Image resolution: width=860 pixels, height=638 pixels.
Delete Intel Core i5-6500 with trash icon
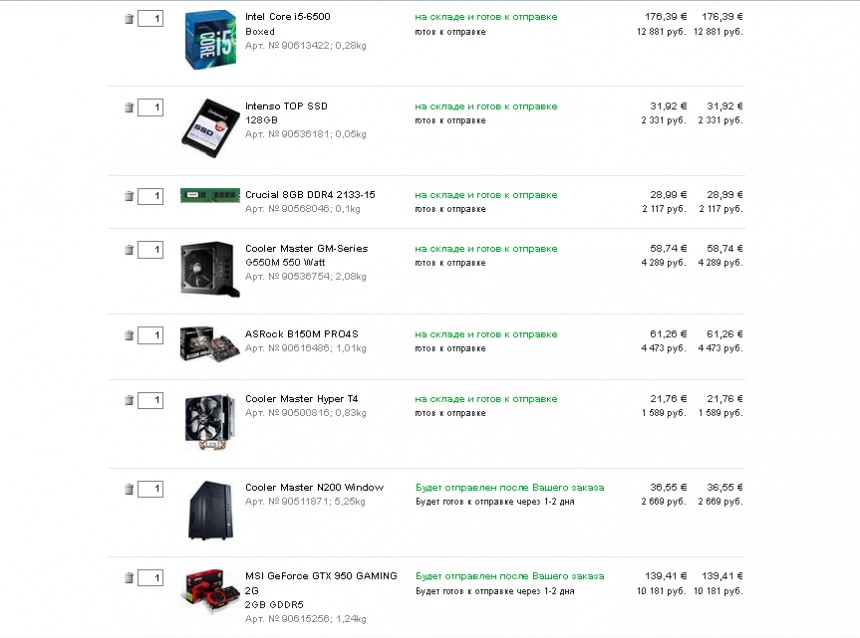(129, 19)
